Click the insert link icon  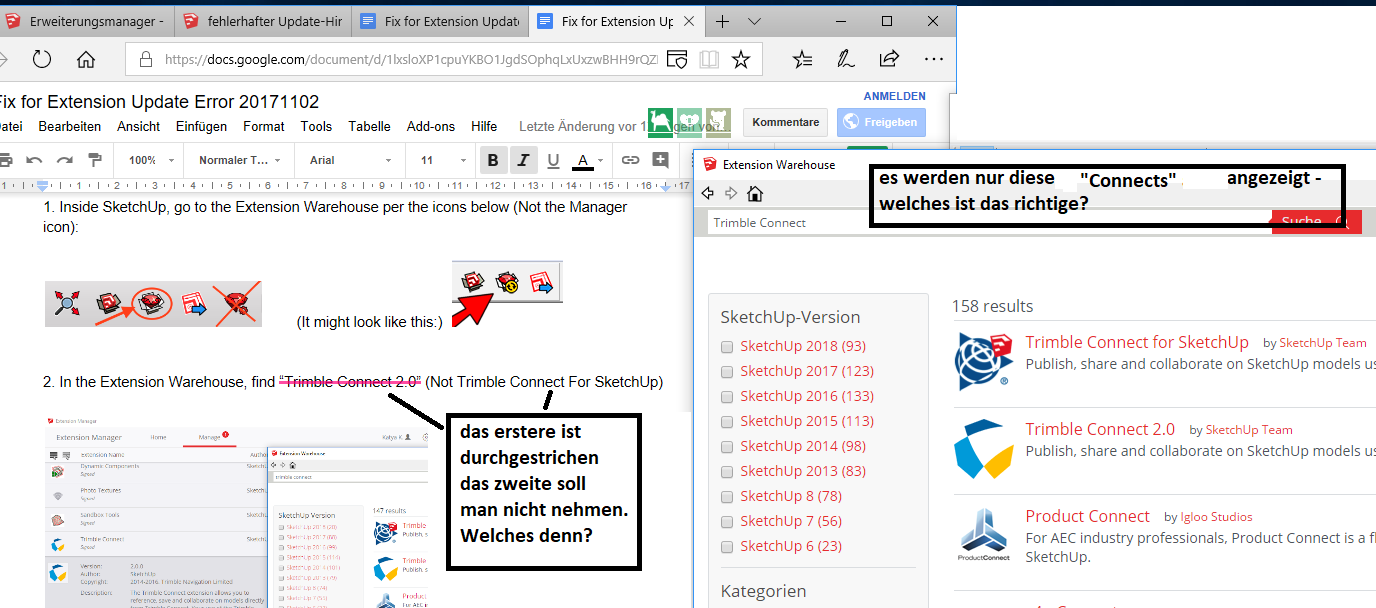click(630, 160)
